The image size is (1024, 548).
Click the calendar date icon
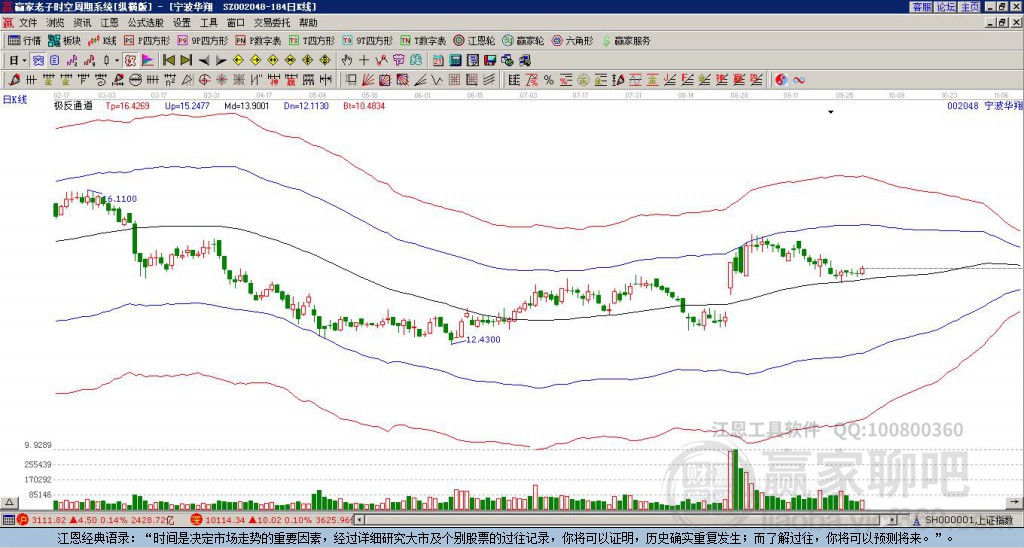438,60
